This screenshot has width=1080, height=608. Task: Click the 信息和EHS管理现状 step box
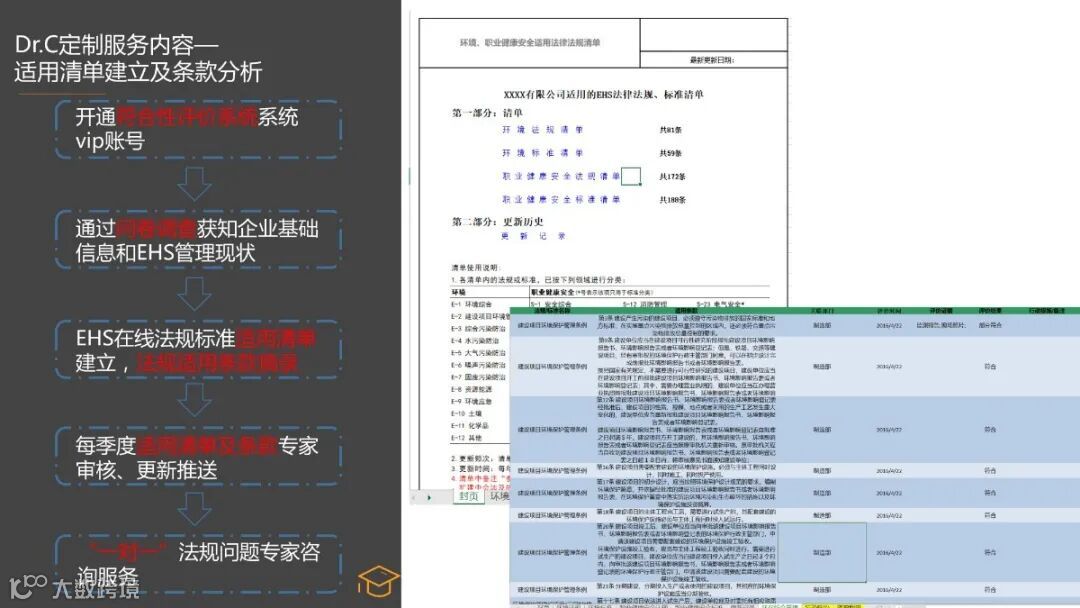coord(198,240)
